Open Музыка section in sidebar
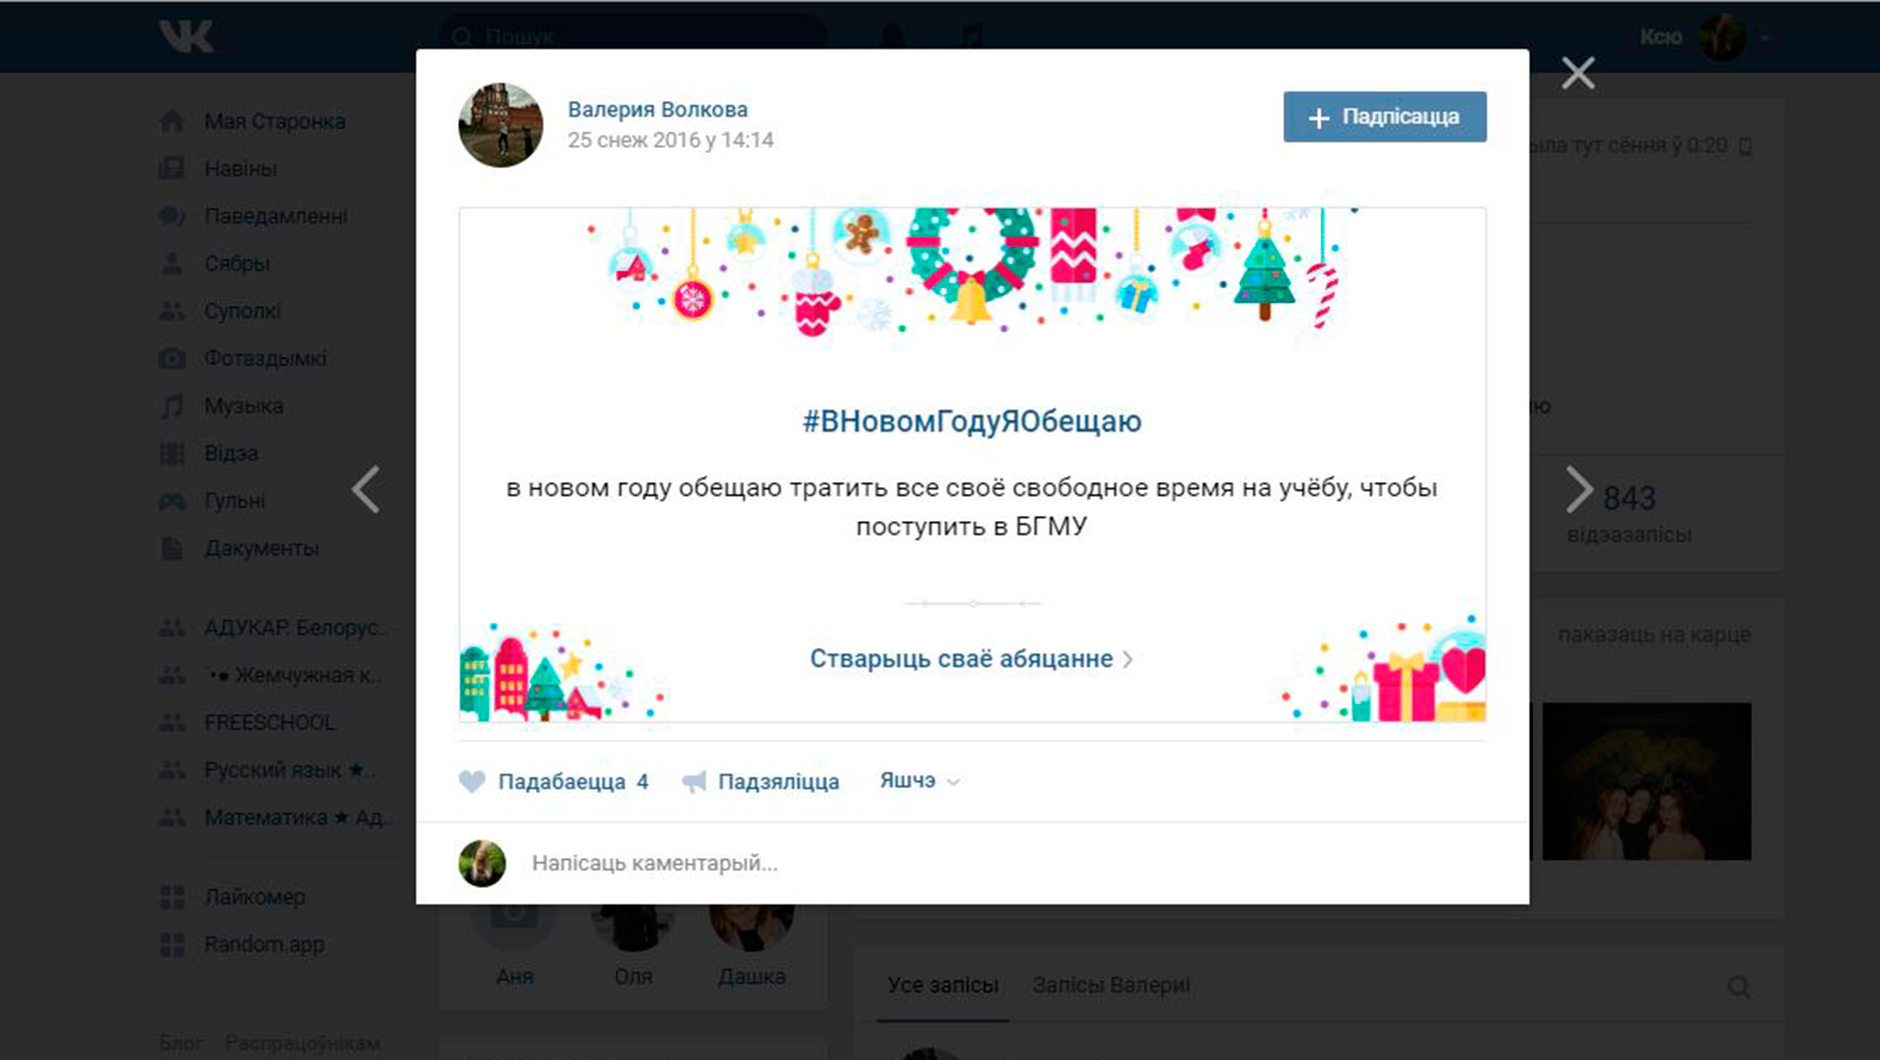Screen dimensions: 1880x1060 [x=243, y=406]
